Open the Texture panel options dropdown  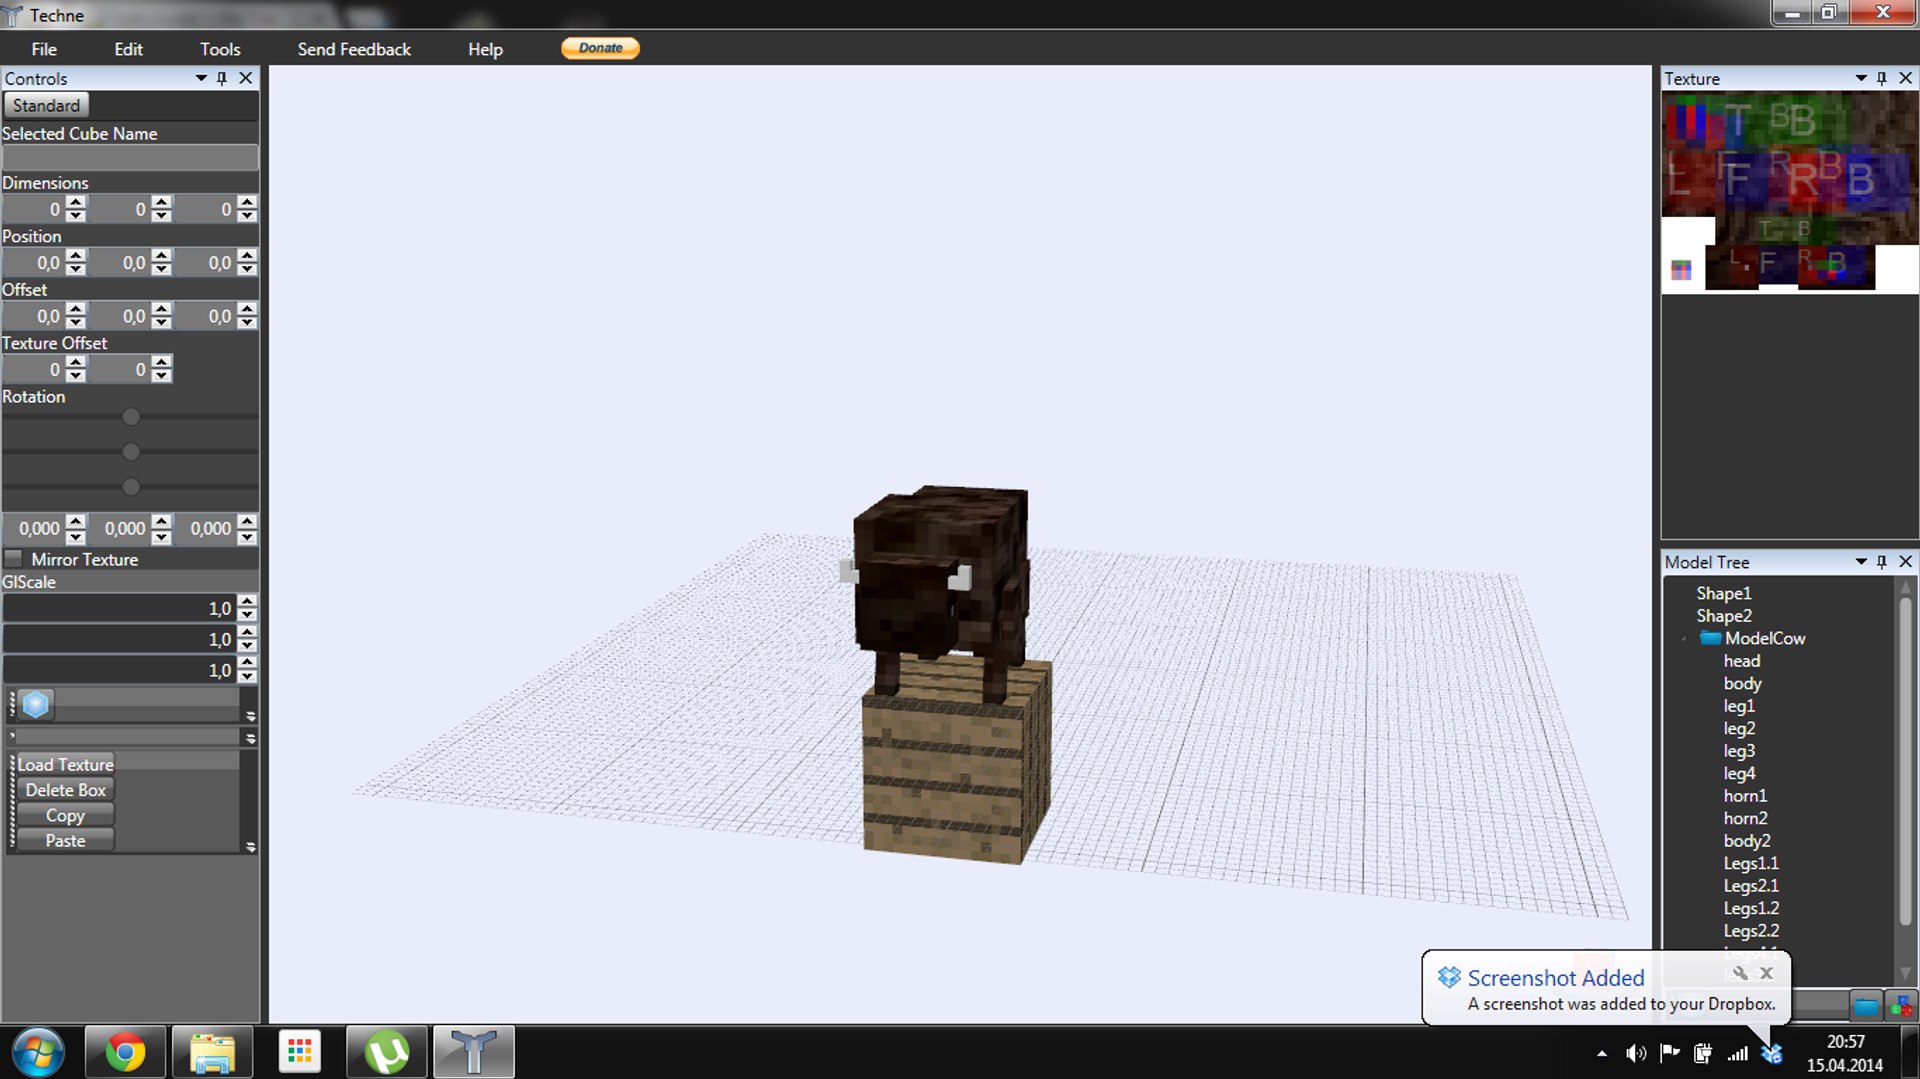pyautogui.click(x=1861, y=78)
